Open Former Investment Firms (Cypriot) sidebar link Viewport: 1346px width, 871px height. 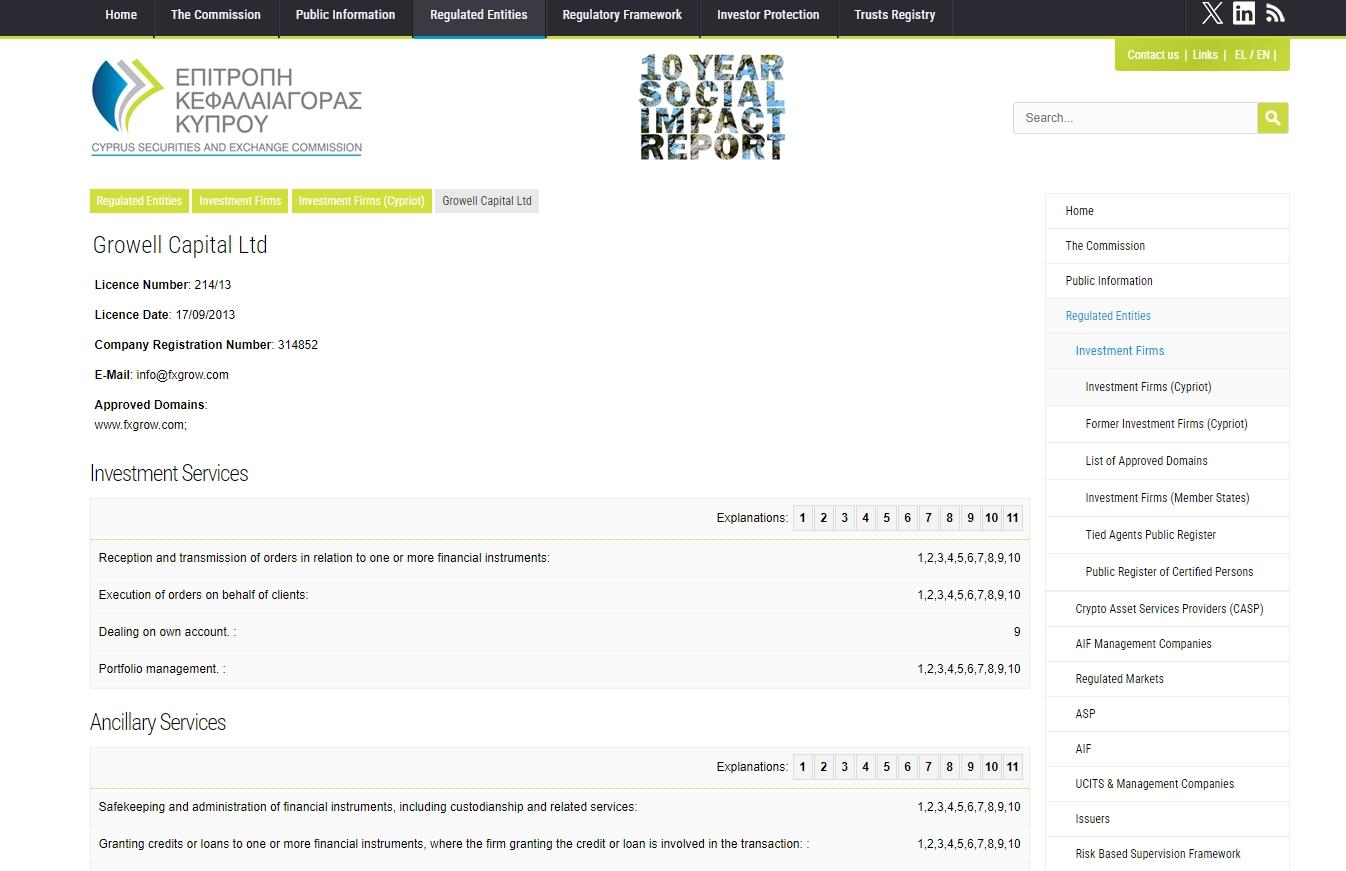click(1167, 424)
